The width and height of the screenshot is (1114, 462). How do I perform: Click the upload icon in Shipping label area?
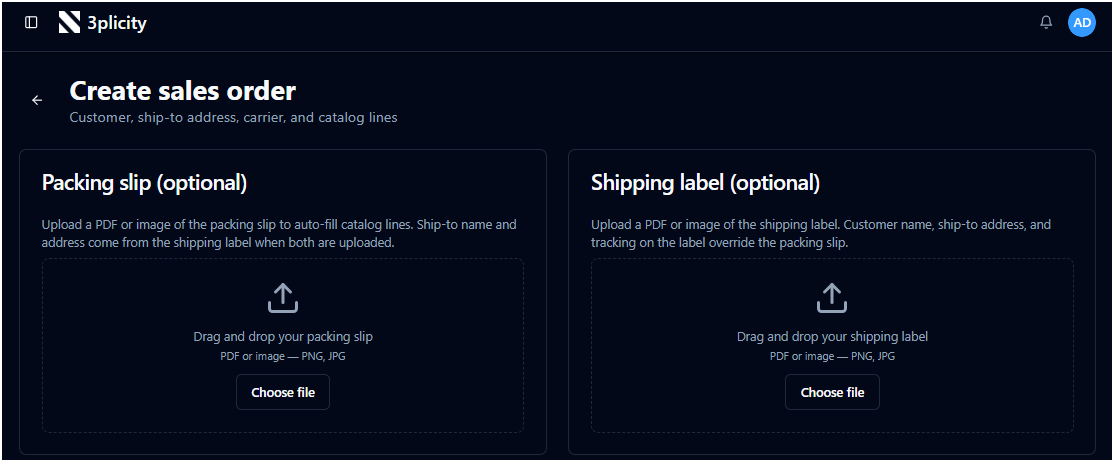pyautogui.click(x=832, y=298)
